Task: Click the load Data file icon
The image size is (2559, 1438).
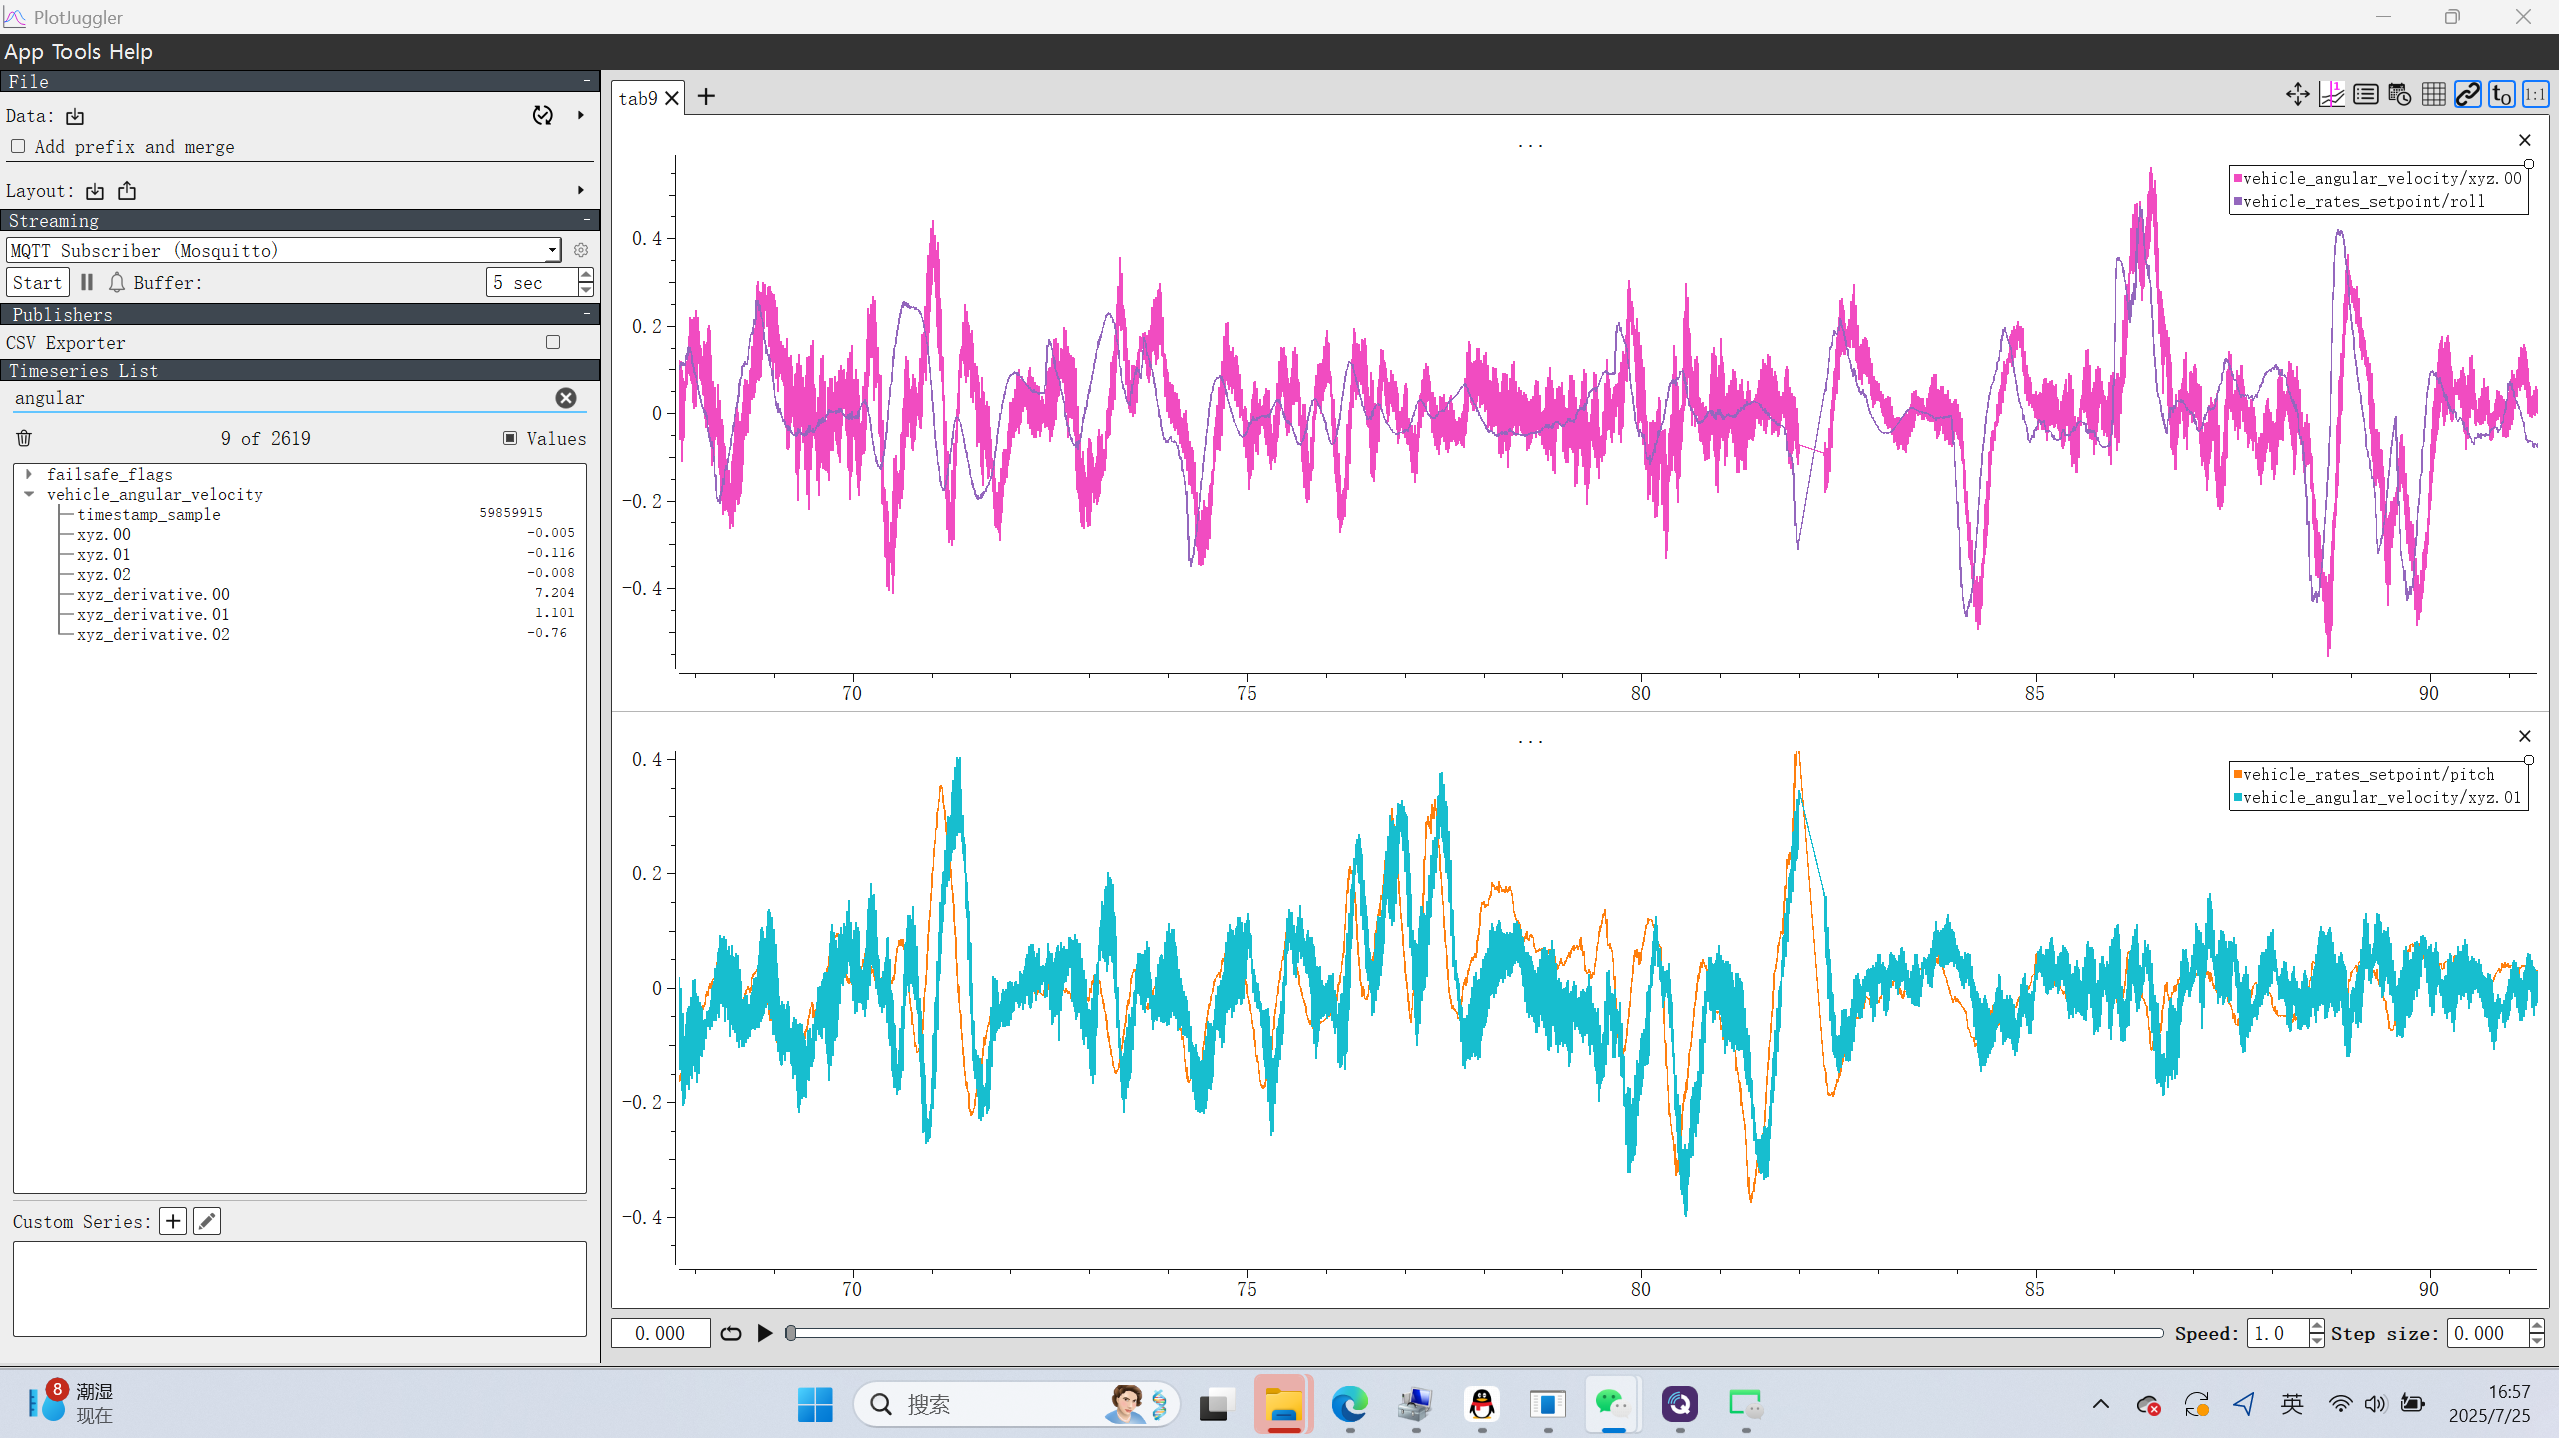Action: tap(75, 116)
